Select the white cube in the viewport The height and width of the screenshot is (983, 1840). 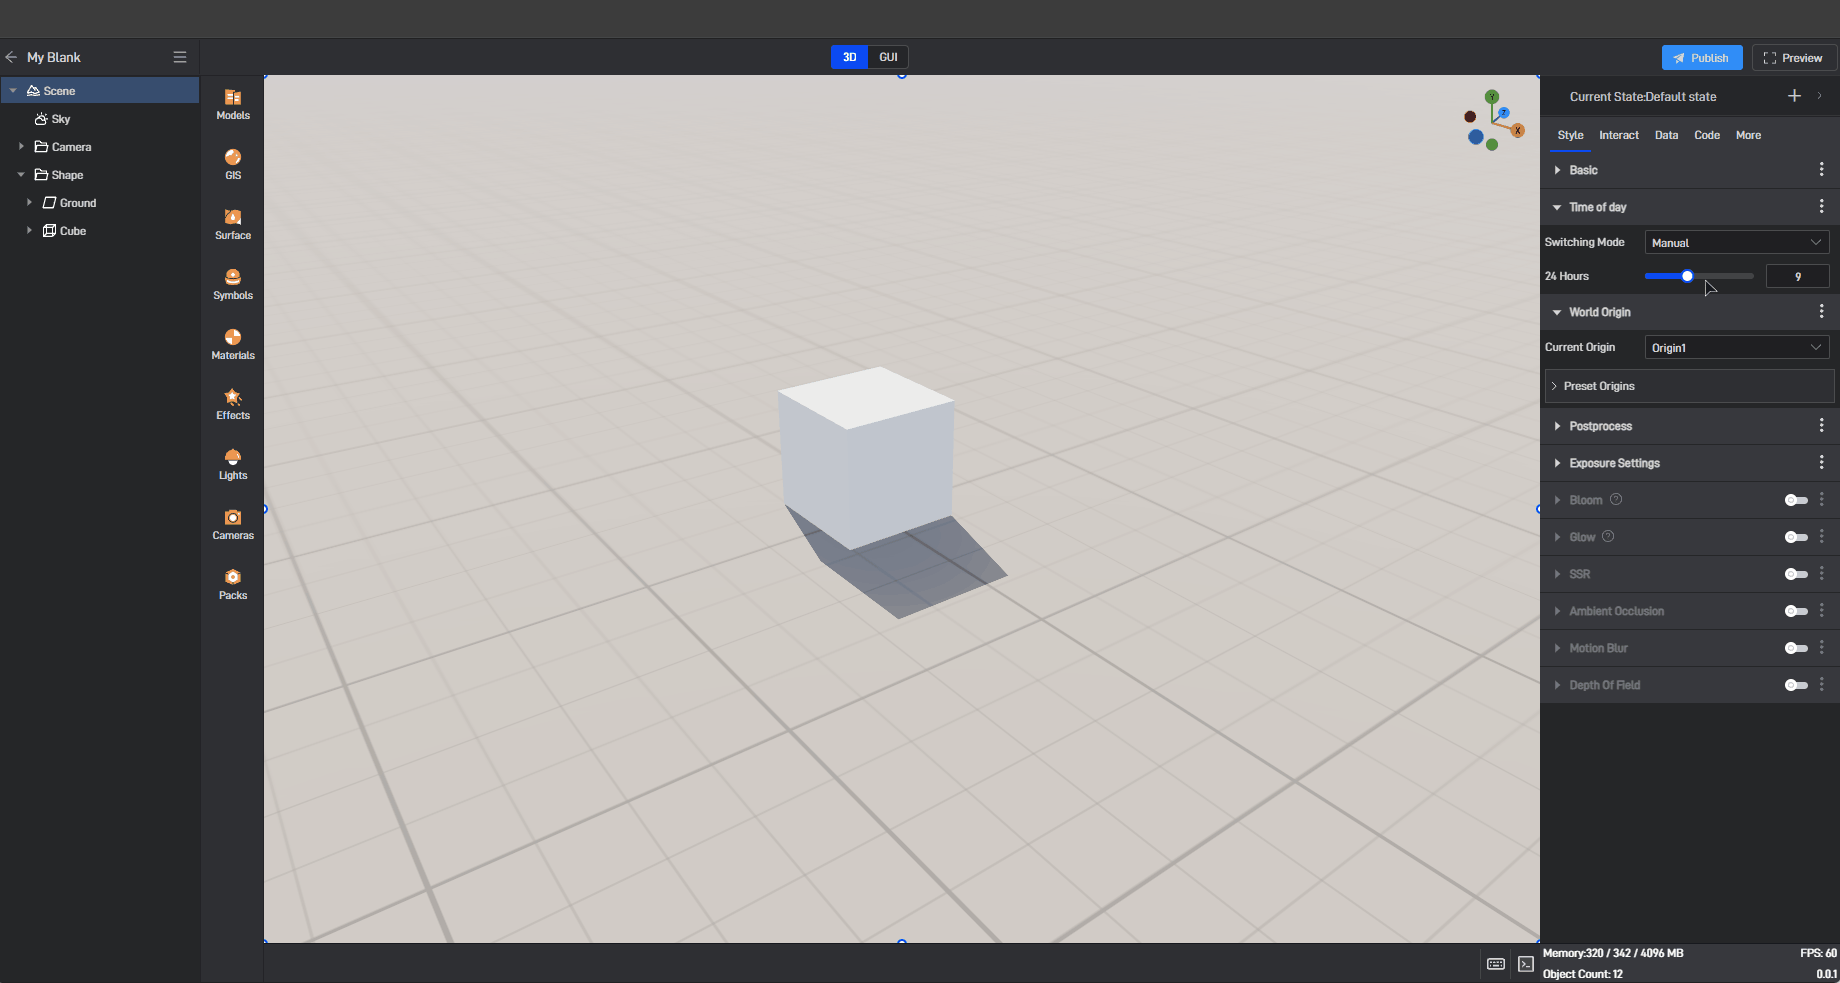pos(866,457)
